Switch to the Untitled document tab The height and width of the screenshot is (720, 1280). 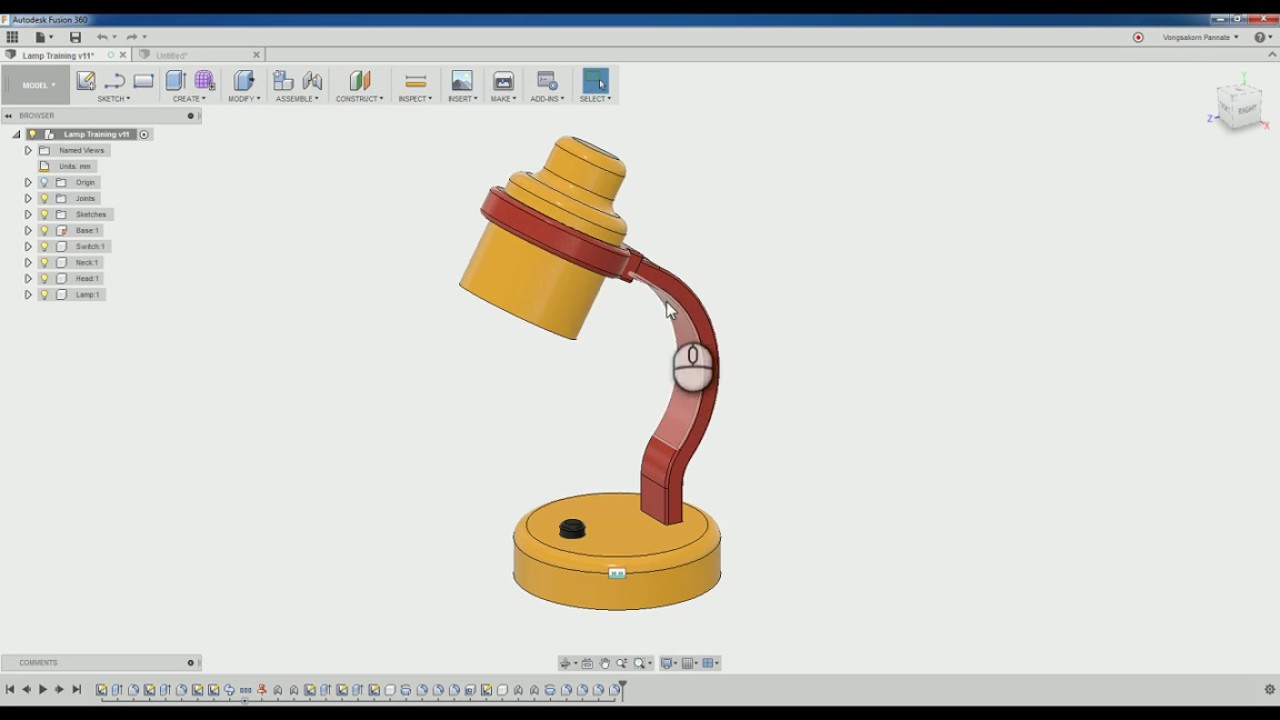pyautogui.click(x=171, y=55)
